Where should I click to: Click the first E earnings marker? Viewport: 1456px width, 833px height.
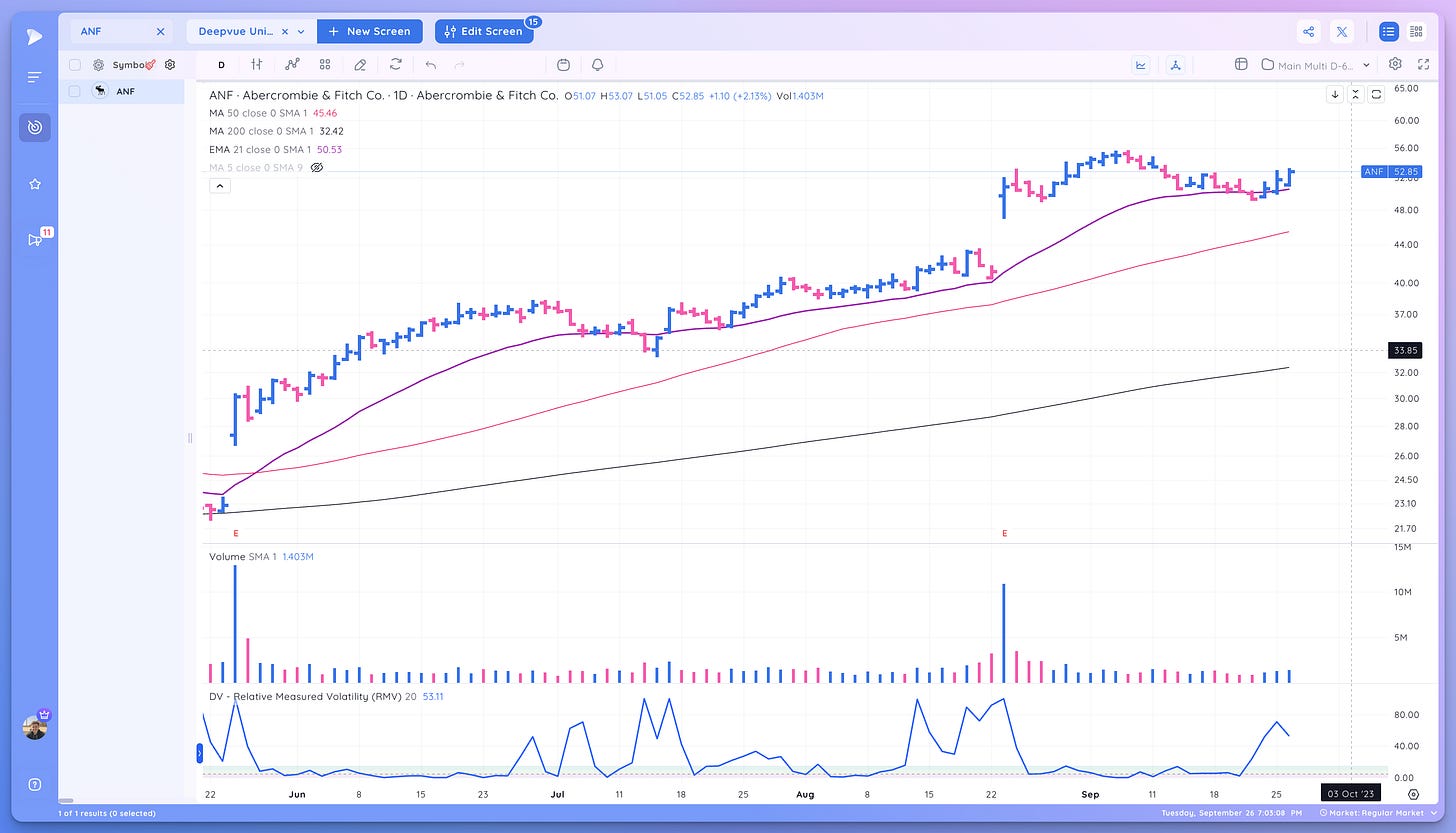click(235, 534)
